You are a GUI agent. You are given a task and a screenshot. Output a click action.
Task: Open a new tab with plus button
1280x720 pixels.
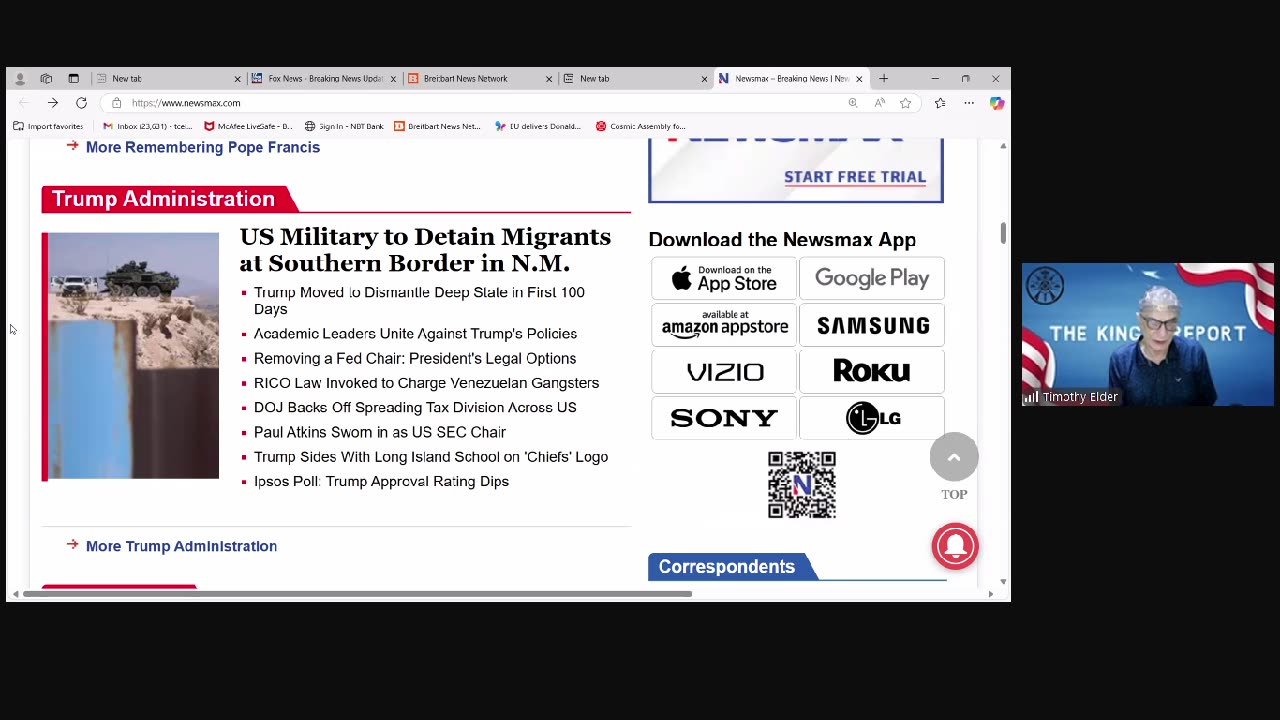click(883, 78)
